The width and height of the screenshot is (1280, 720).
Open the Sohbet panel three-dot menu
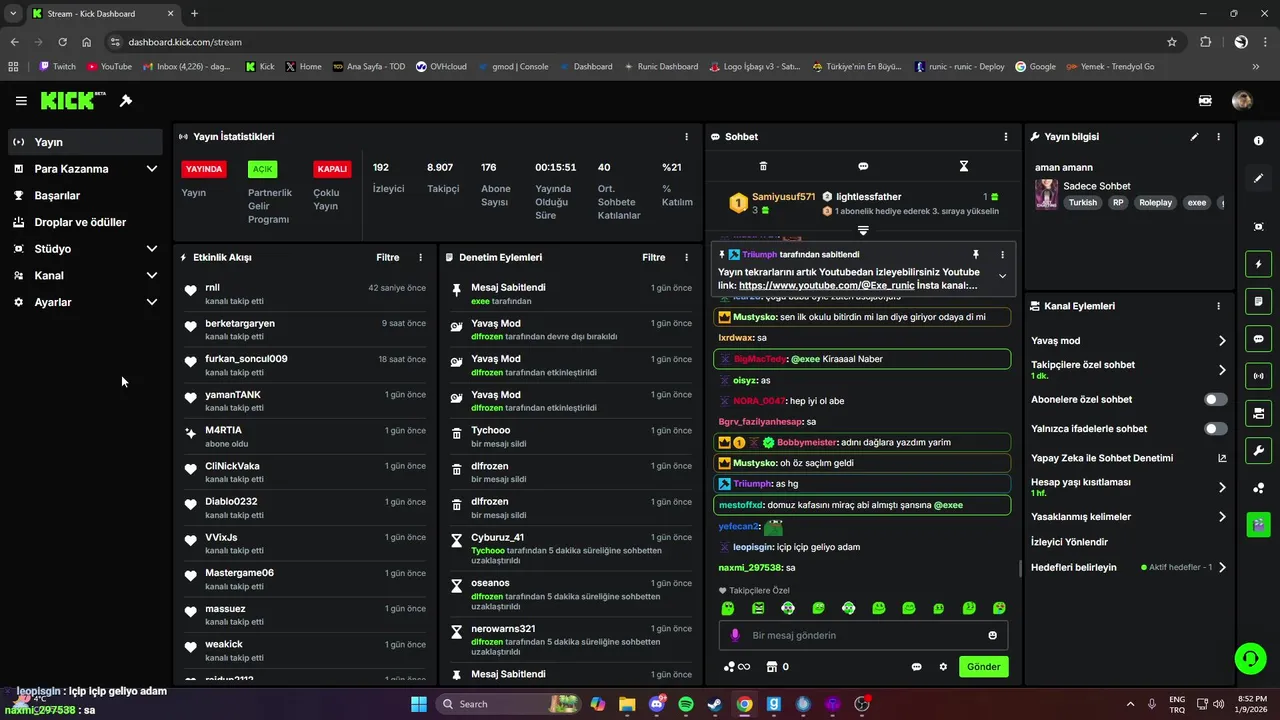coord(1006,137)
